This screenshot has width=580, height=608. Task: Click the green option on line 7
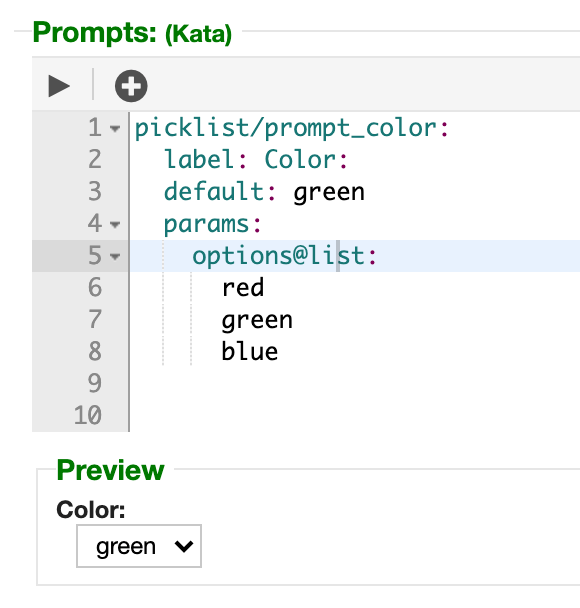257,320
